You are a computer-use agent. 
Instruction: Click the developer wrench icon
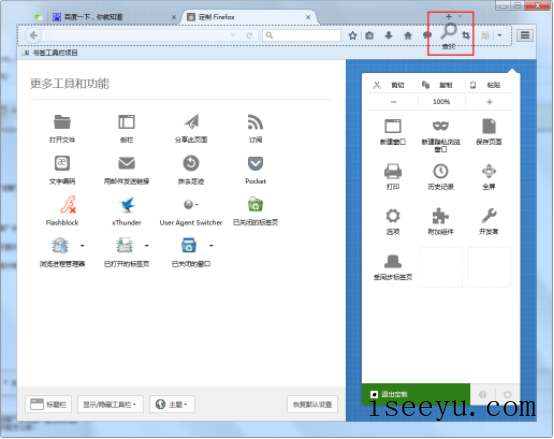coord(489,215)
